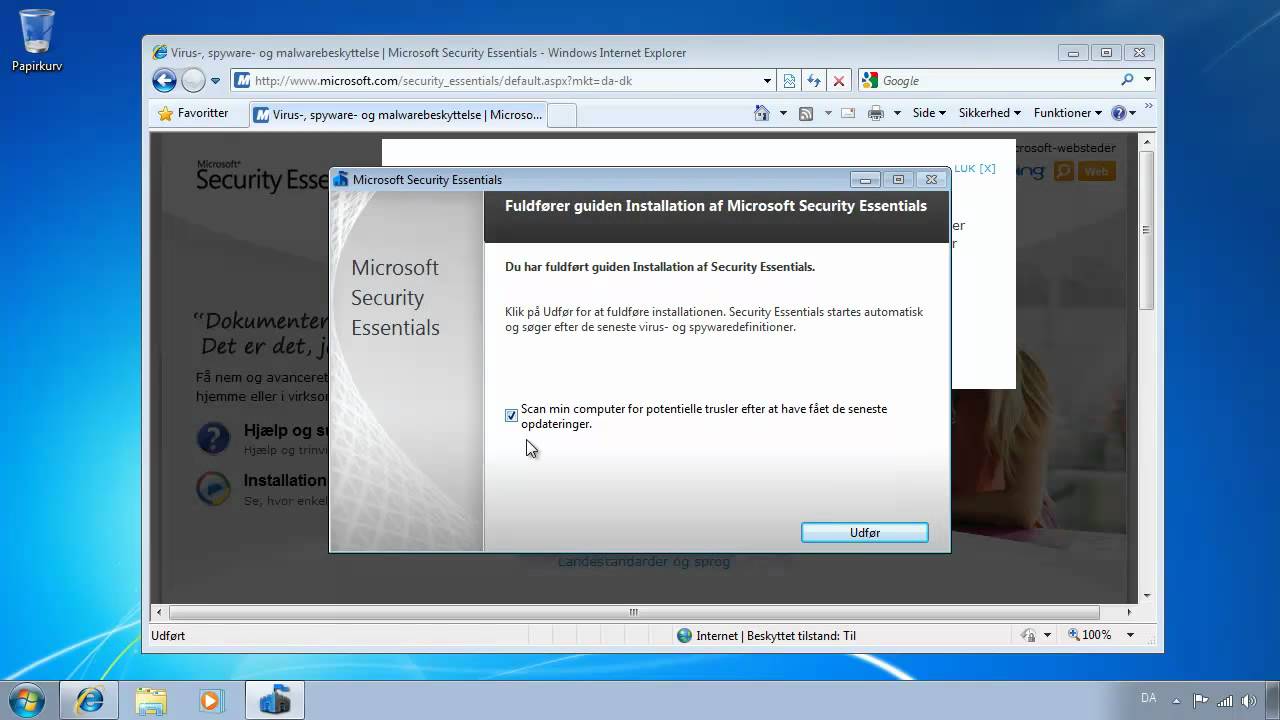Viewport: 1280px width, 720px height.
Task: Click the IE forward navigation arrow
Action: 194,81
